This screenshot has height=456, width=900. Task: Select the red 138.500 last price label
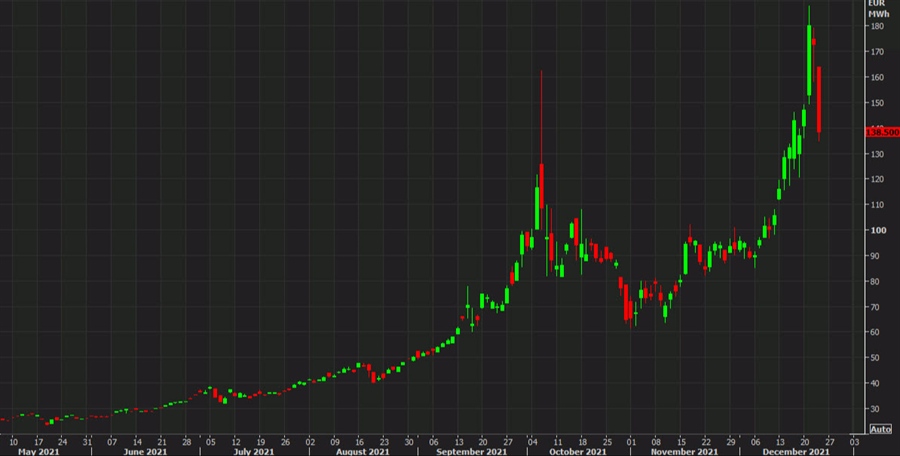880,131
